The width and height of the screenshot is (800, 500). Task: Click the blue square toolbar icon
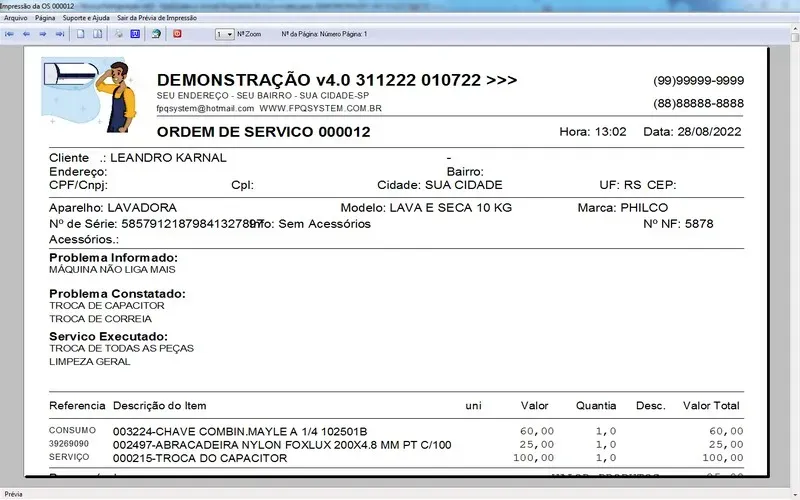pyautogui.click(x=135, y=34)
